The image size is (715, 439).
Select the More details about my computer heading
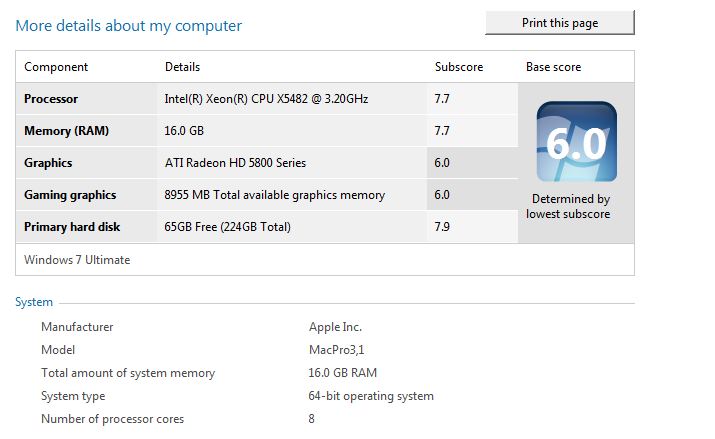click(x=129, y=26)
